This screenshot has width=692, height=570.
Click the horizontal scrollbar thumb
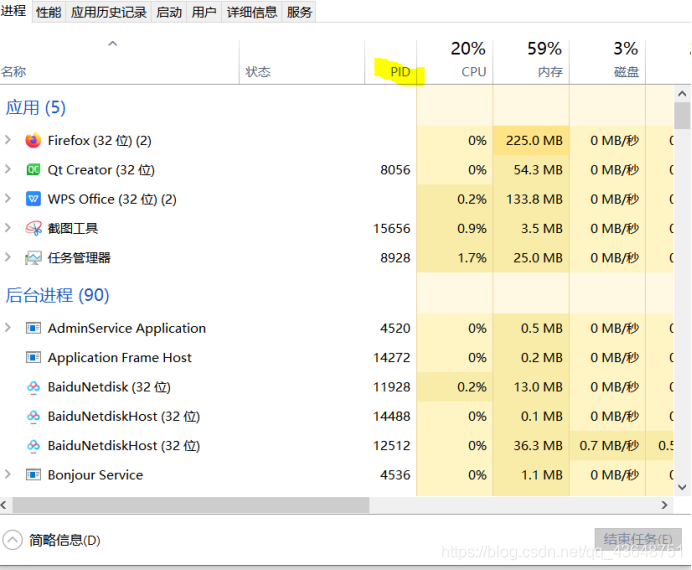[x=191, y=505]
